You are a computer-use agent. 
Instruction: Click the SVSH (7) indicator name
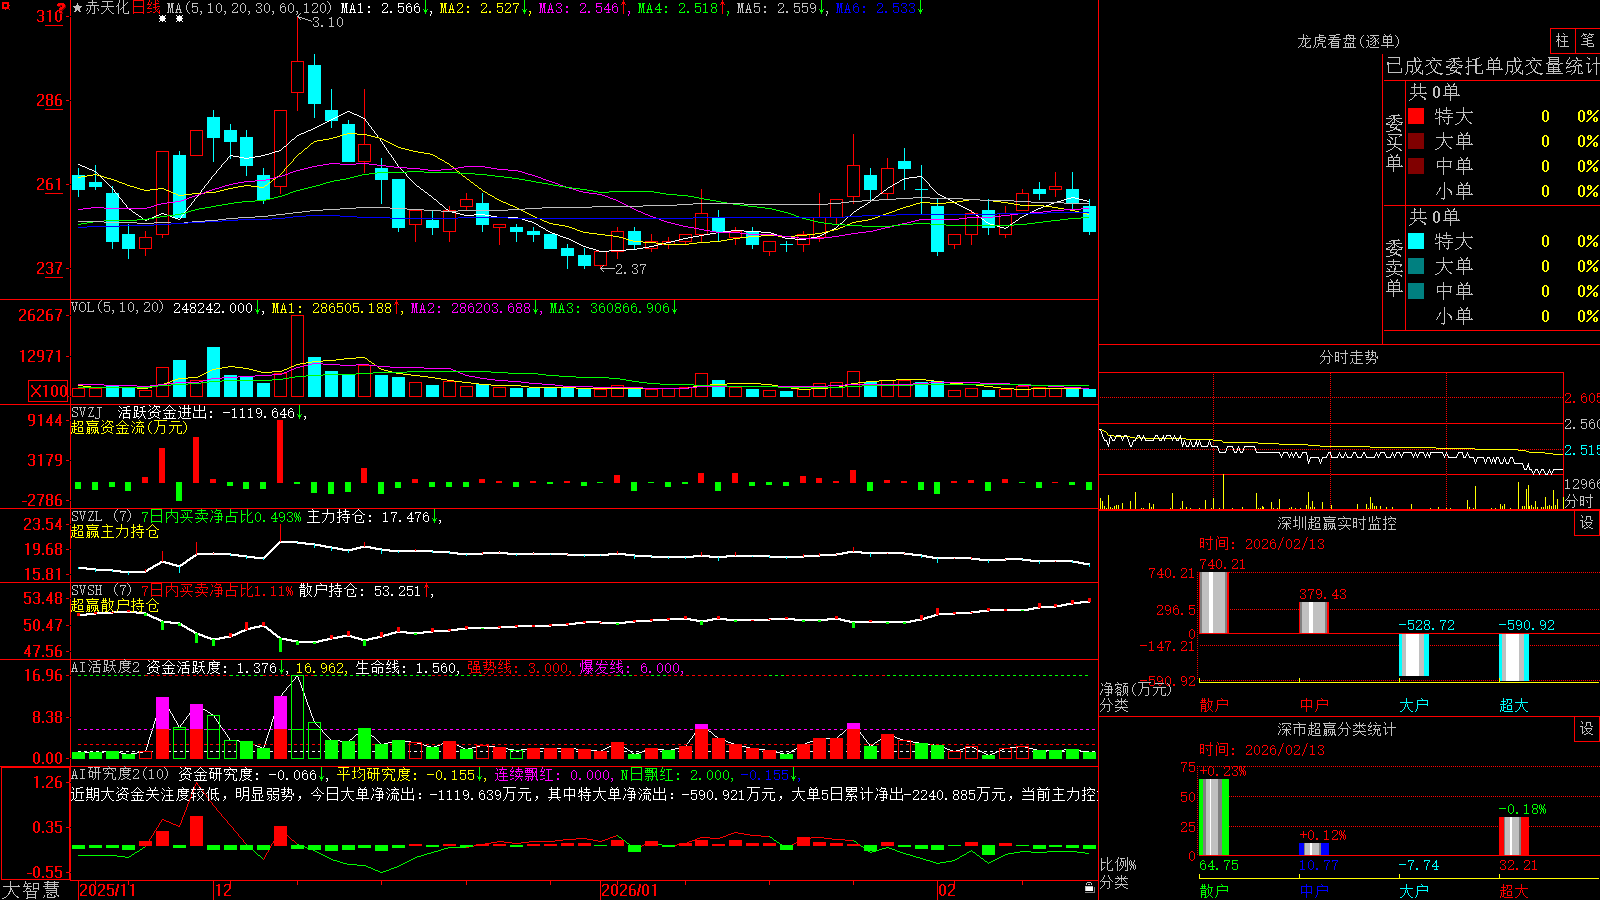(101, 591)
